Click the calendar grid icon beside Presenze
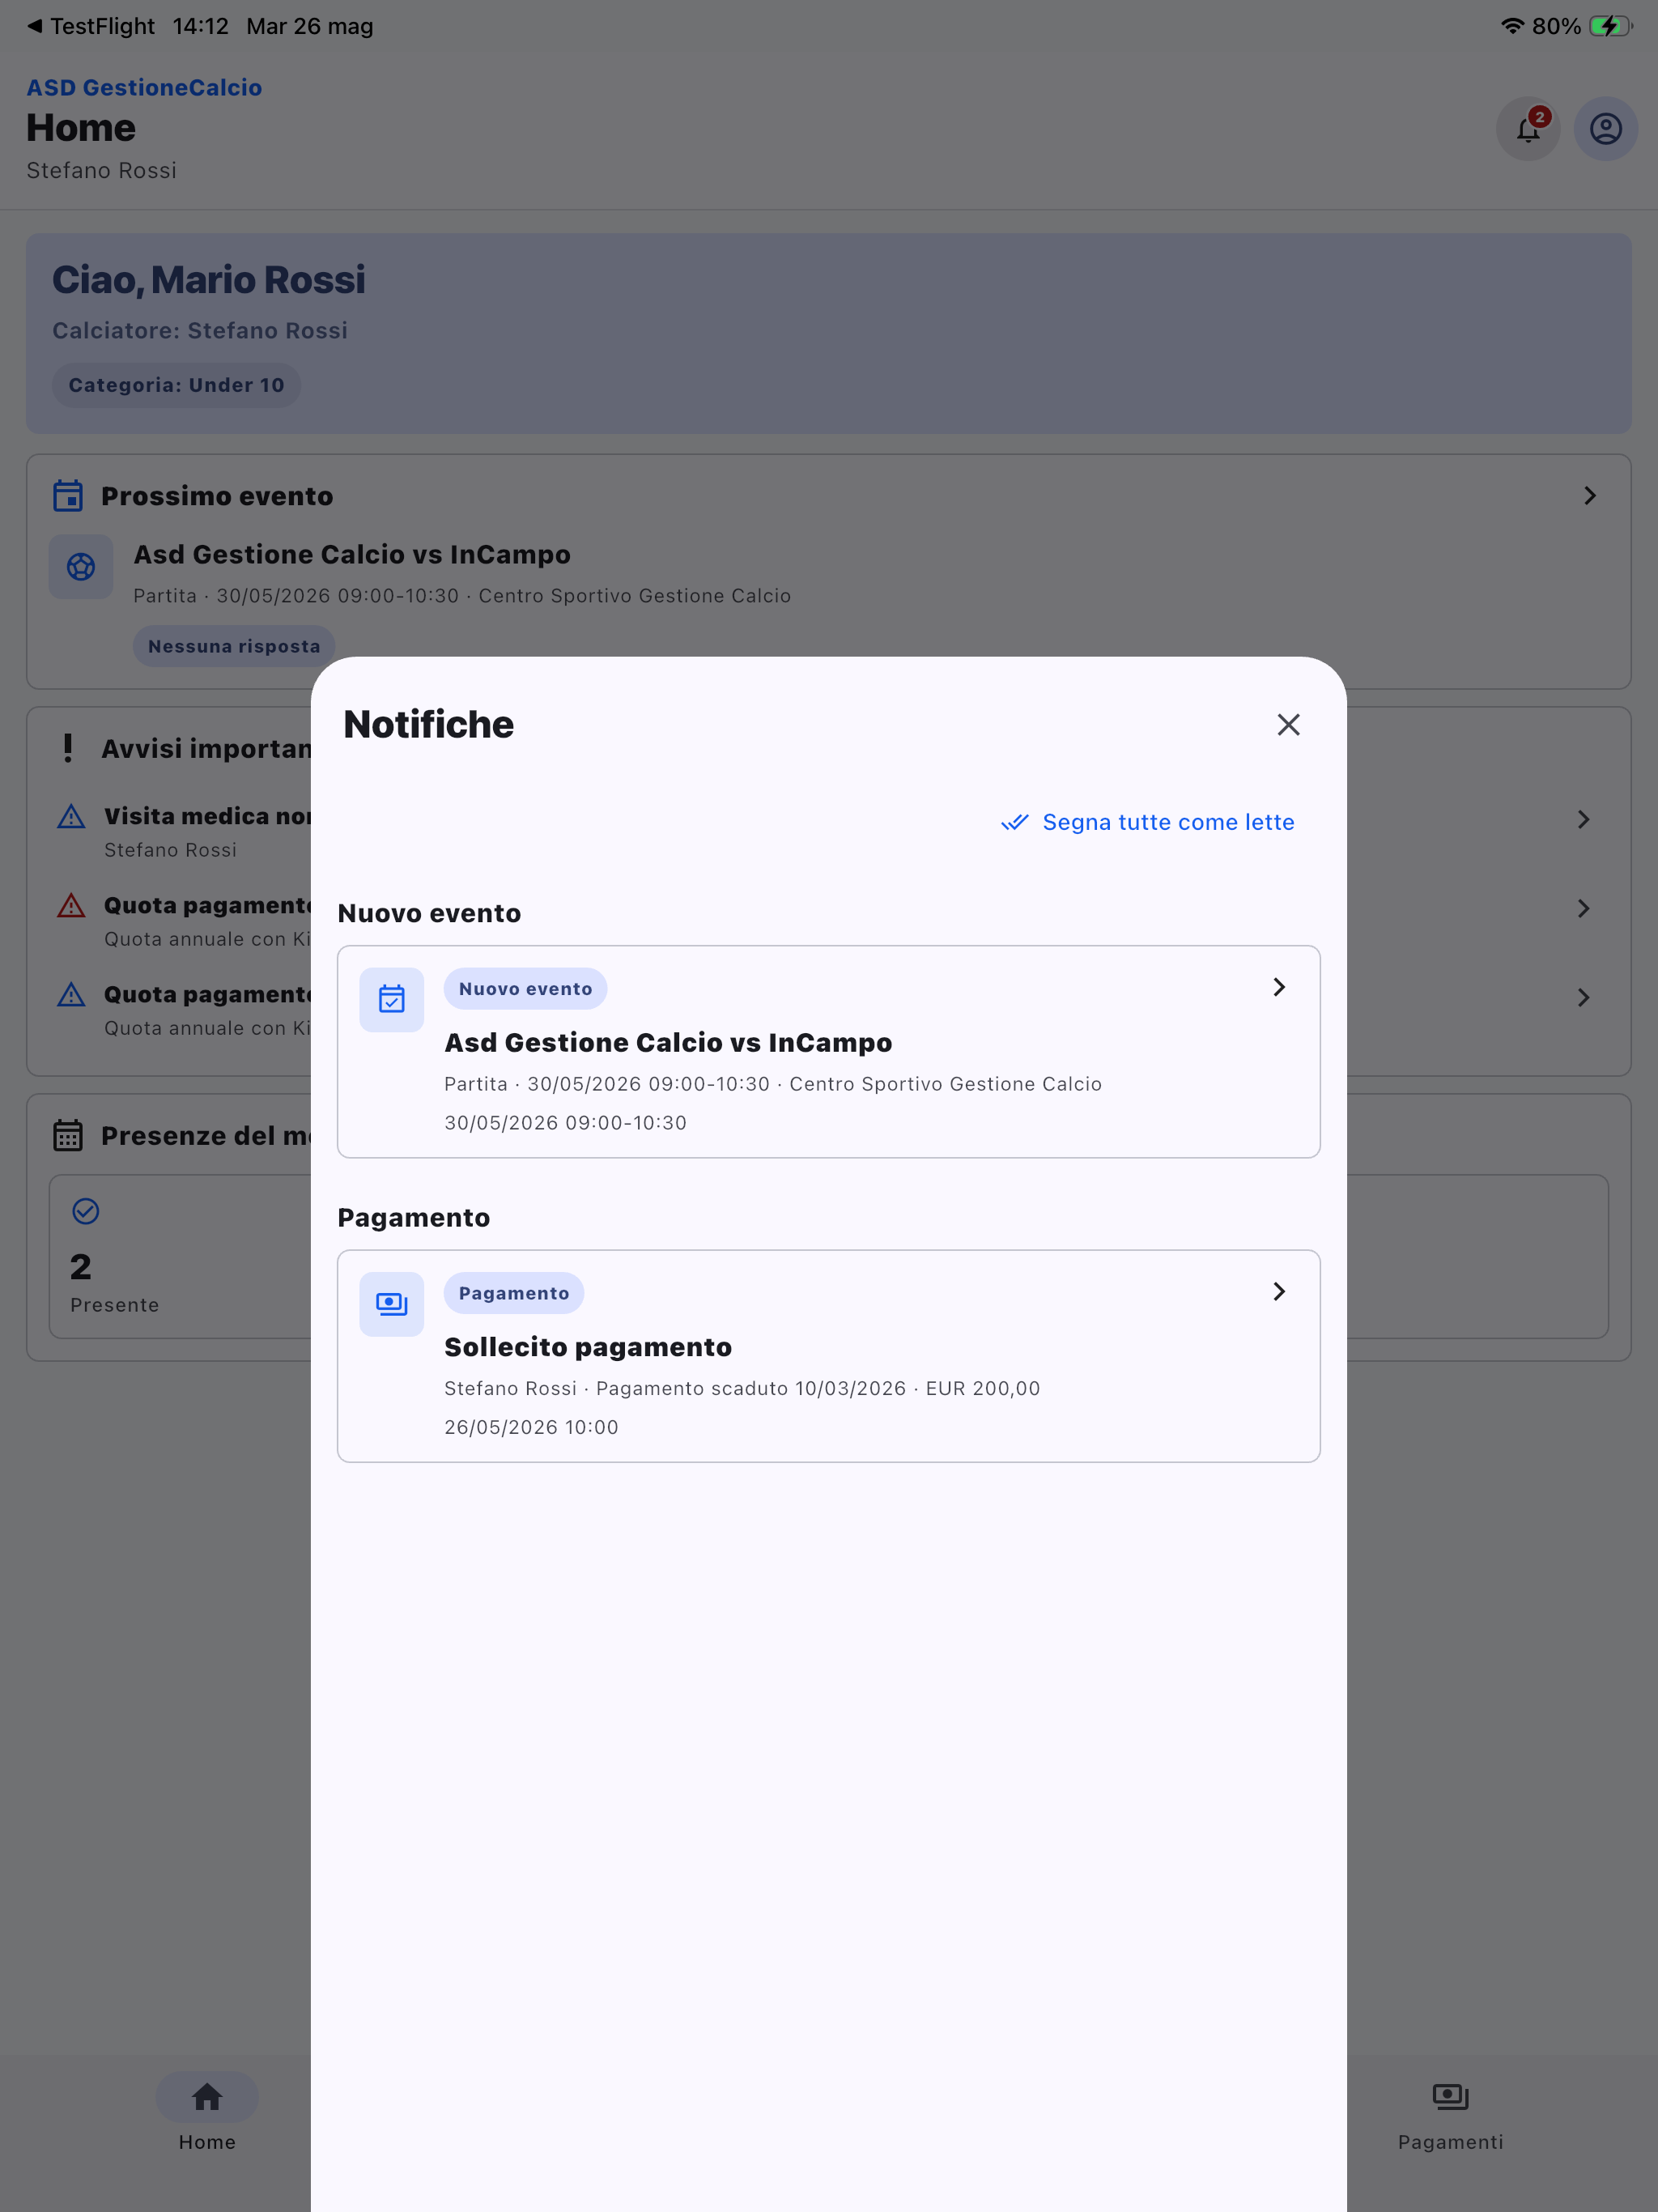The width and height of the screenshot is (1658, 2212). click(68, 1136)
